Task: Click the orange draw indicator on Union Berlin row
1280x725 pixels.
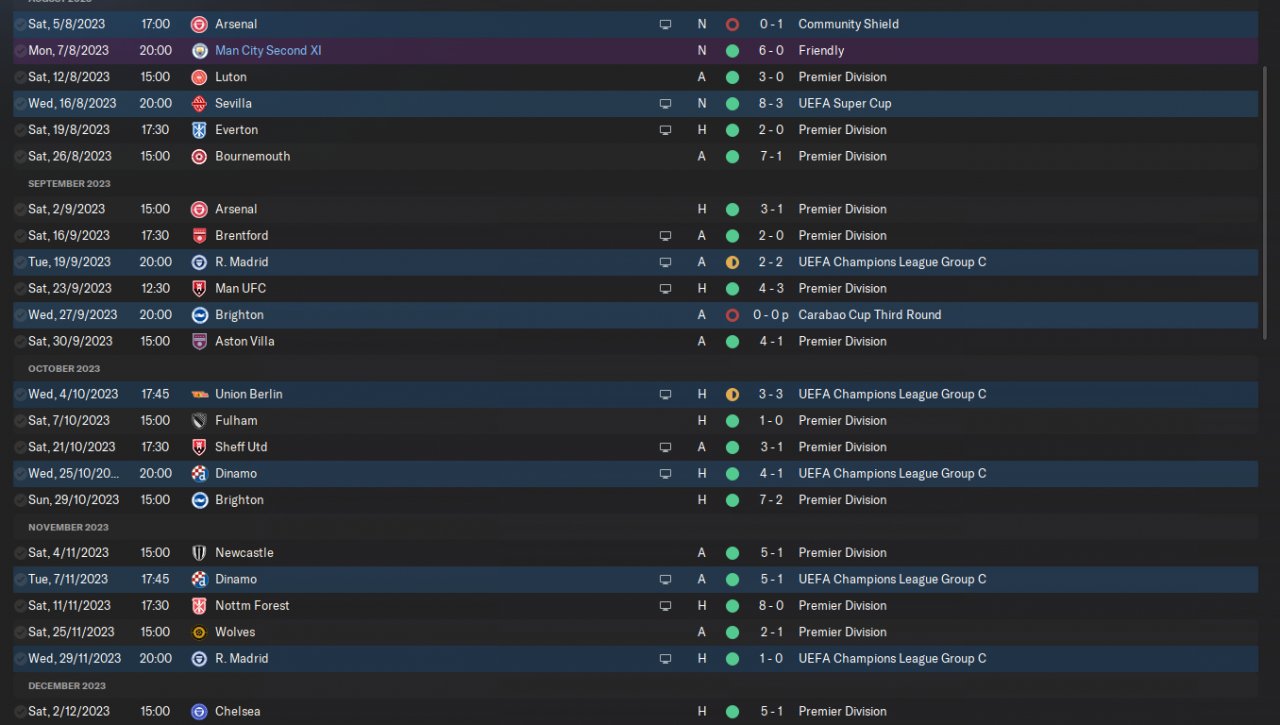Action: click(732, 394)
